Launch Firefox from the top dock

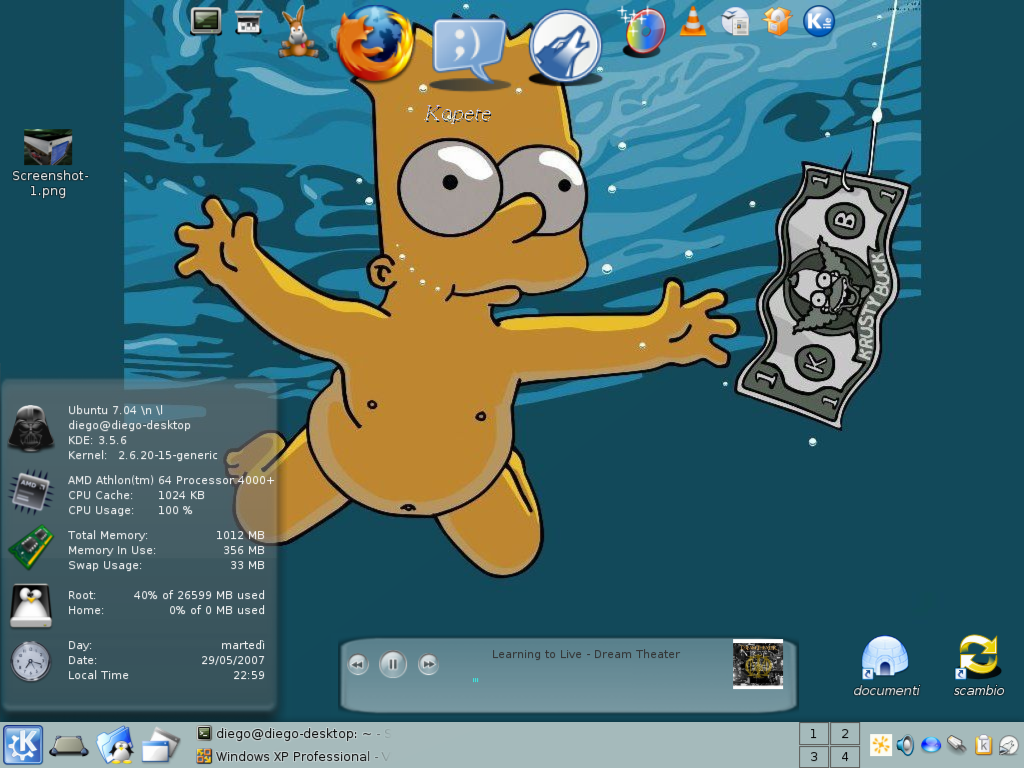[375, 44]
